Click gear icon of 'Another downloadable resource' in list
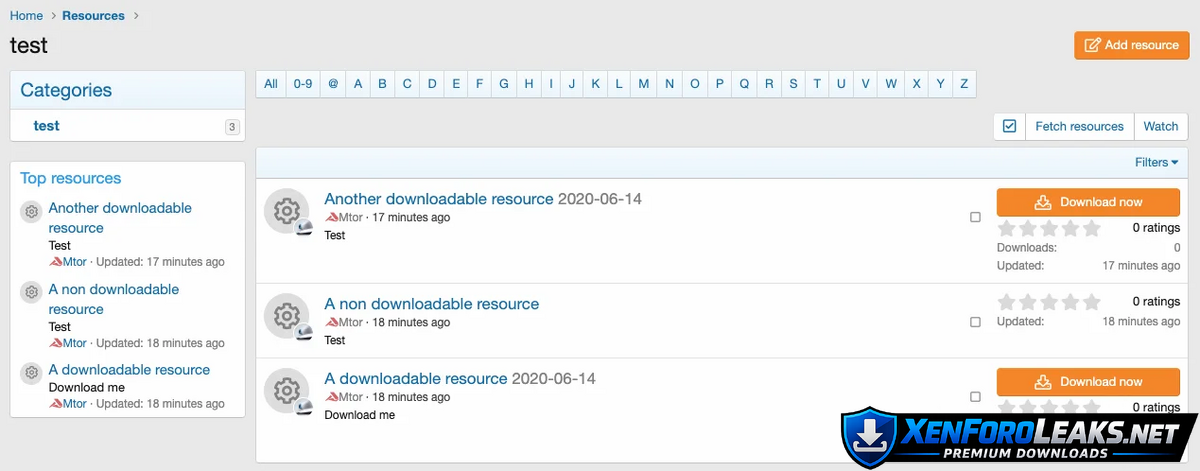Image resolution: width=1200 pixels, height=471 pixels. tap(287, 211)
